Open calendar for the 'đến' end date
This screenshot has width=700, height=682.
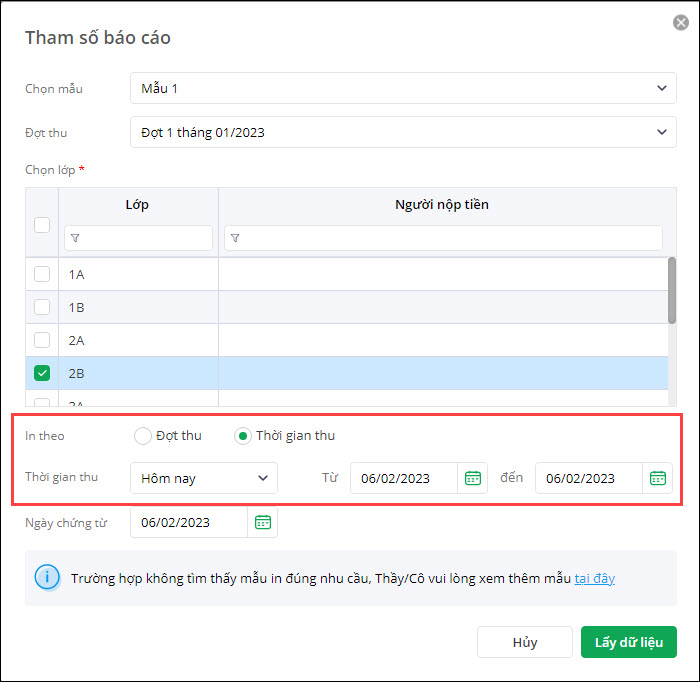tap(658, 478)
